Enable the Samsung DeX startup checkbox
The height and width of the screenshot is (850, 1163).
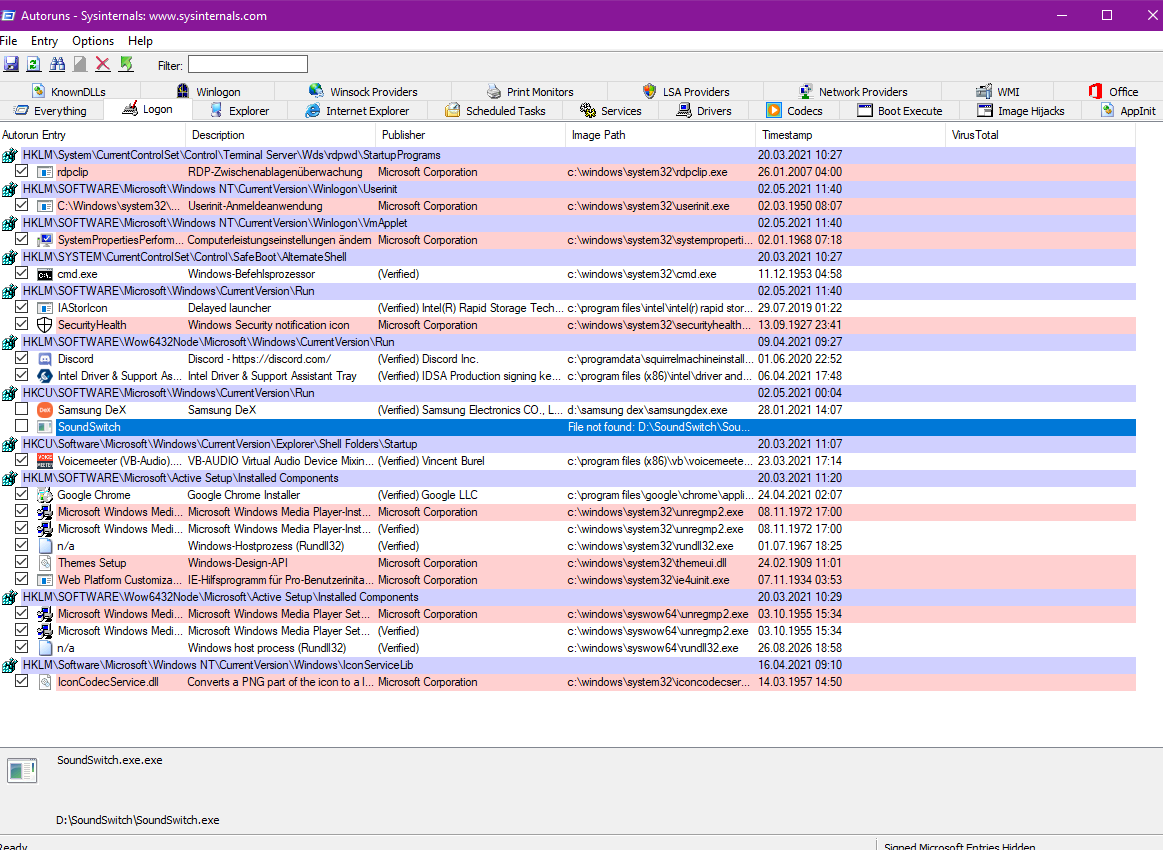(x=22, y=409)
